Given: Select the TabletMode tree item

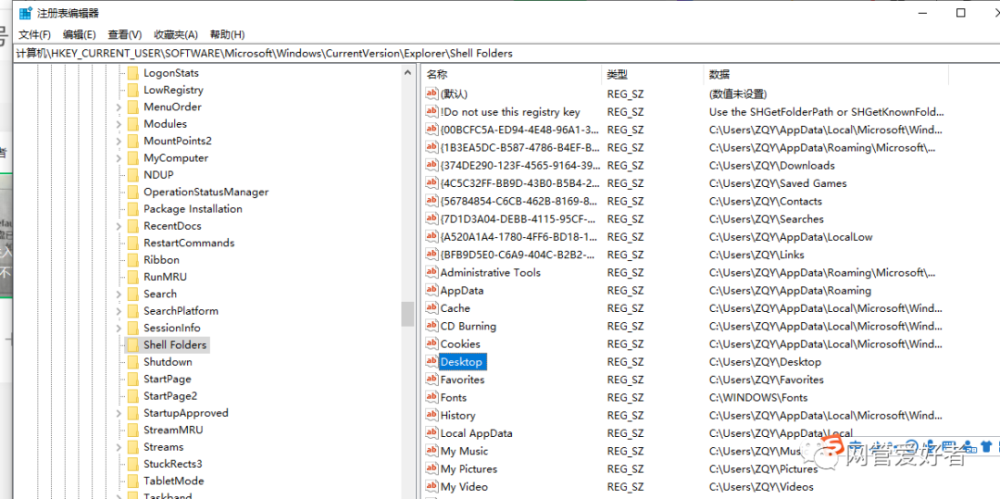Looking at the screenshot, I should 173,481.
